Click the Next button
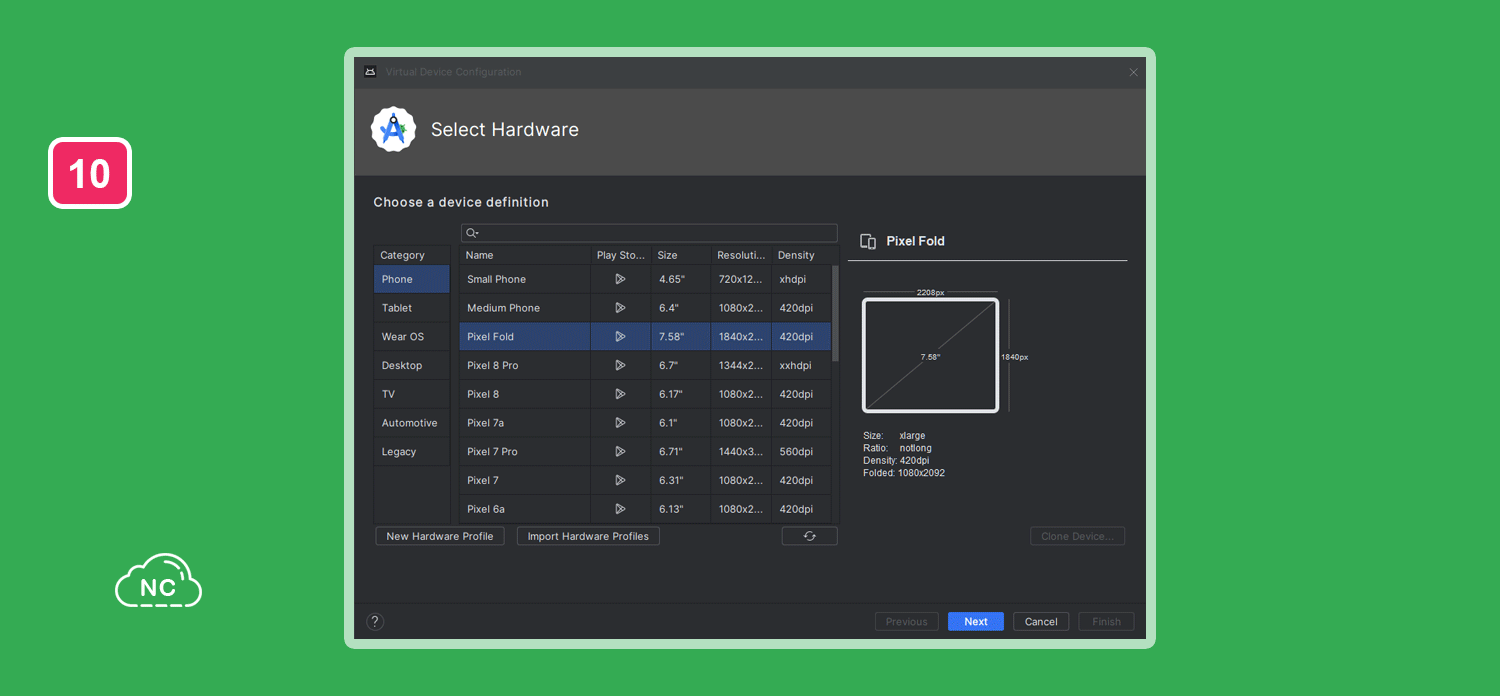Image resolution: width=1500 pixels, height=696 pixels. click(x=976, y=621)
